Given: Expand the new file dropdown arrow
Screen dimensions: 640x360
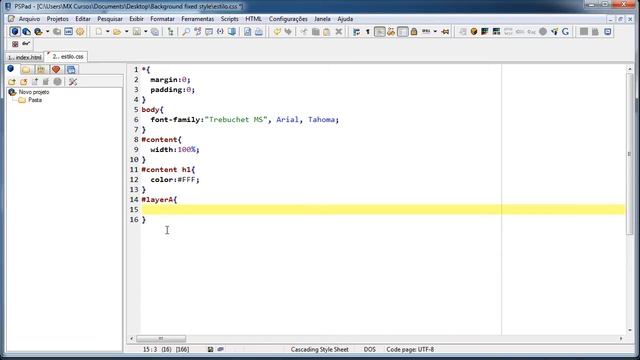Looking at the screenshot, I should 107,31.
